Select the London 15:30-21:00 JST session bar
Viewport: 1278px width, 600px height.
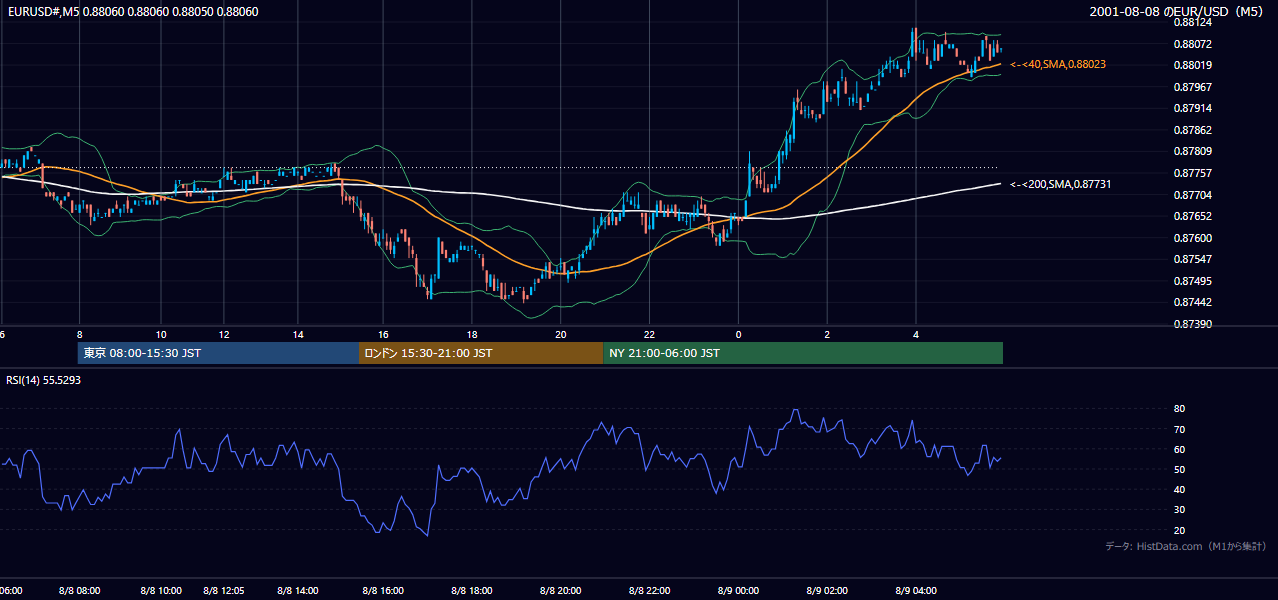(481, 353)
